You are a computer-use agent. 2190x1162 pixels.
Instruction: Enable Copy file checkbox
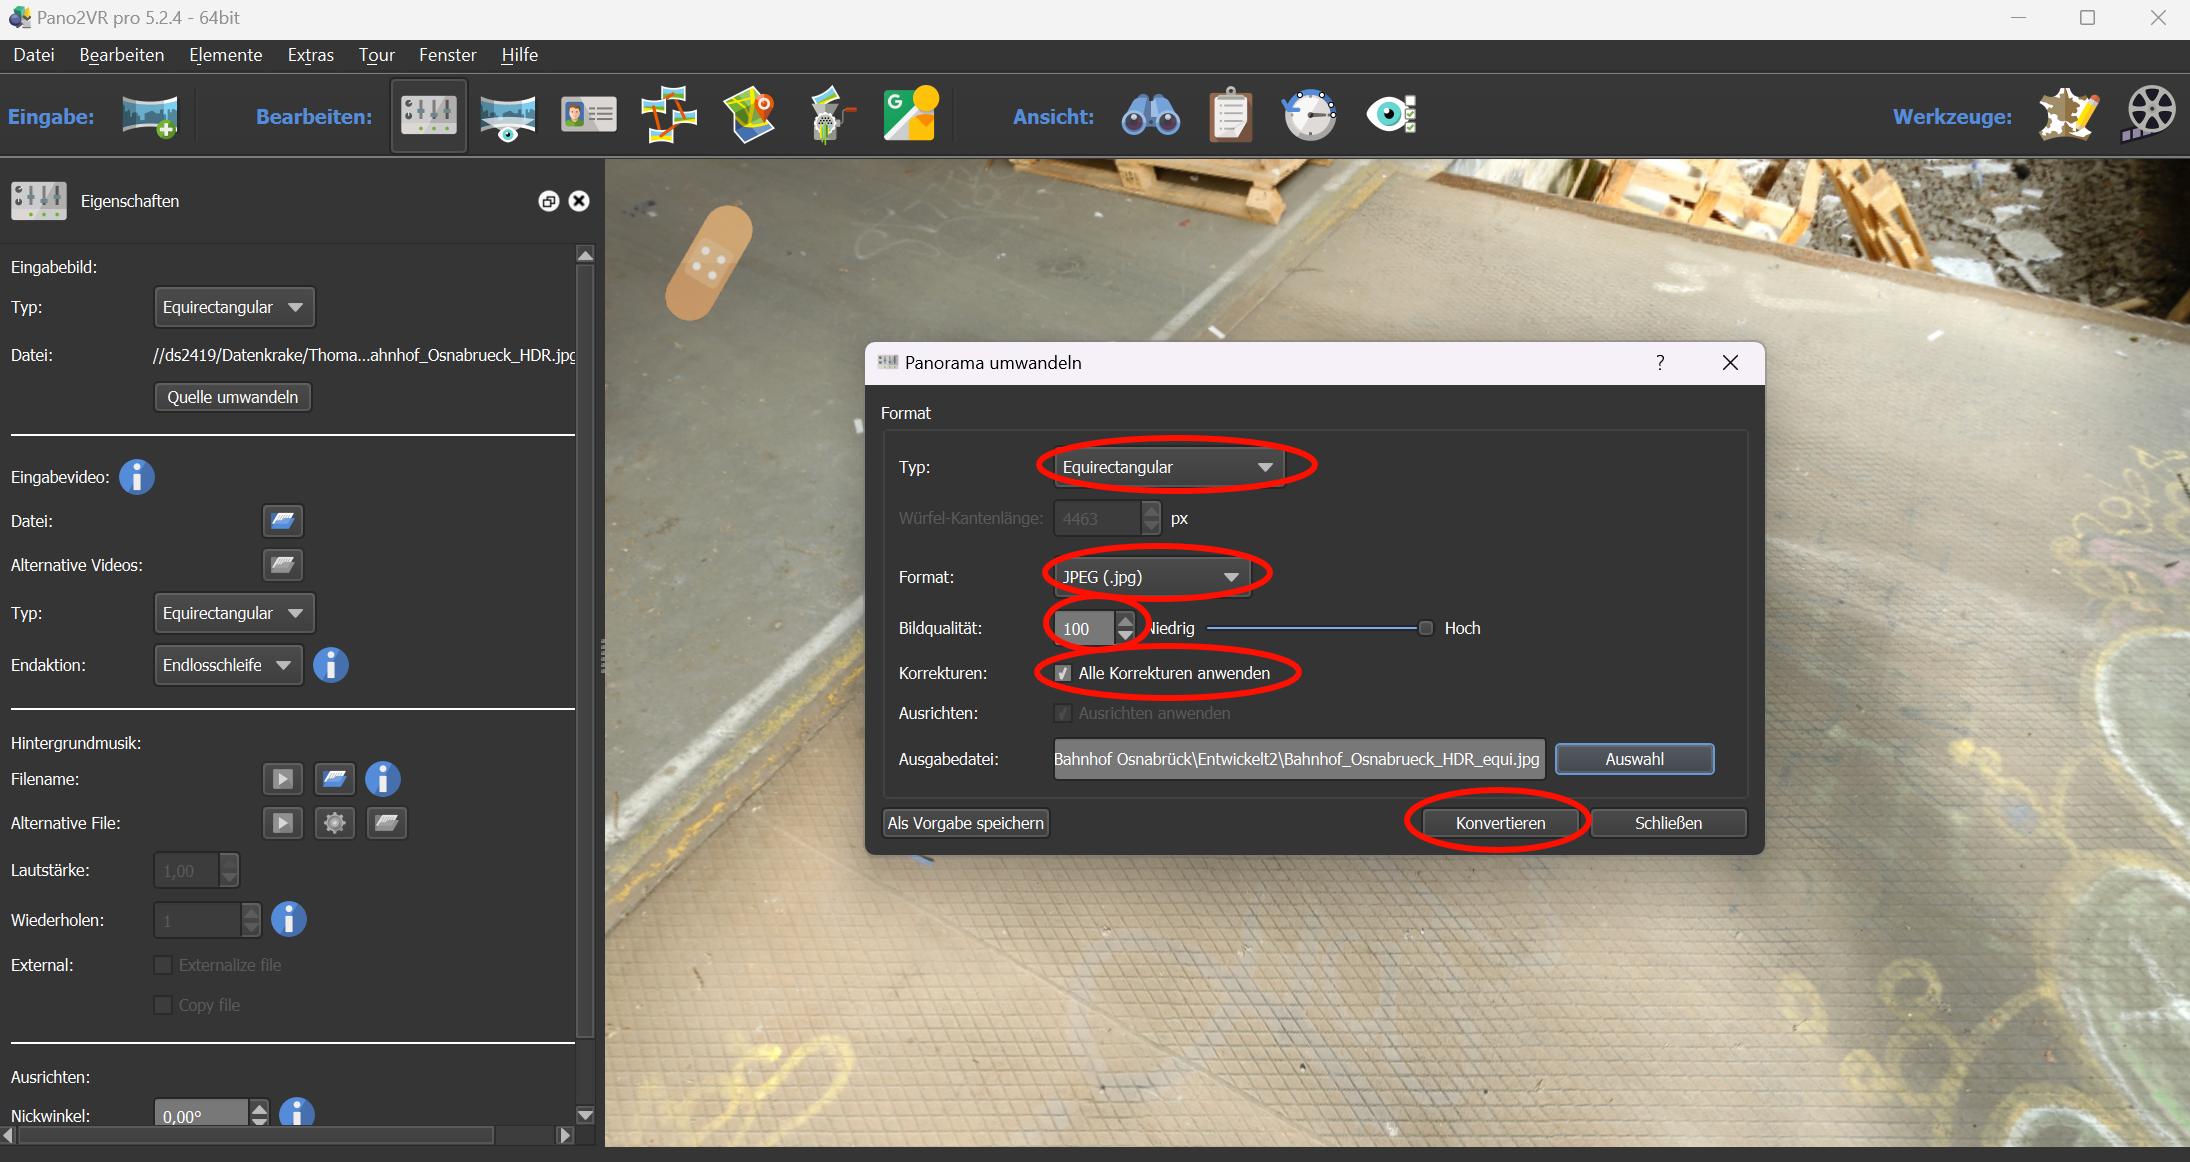coord(163,1005)
